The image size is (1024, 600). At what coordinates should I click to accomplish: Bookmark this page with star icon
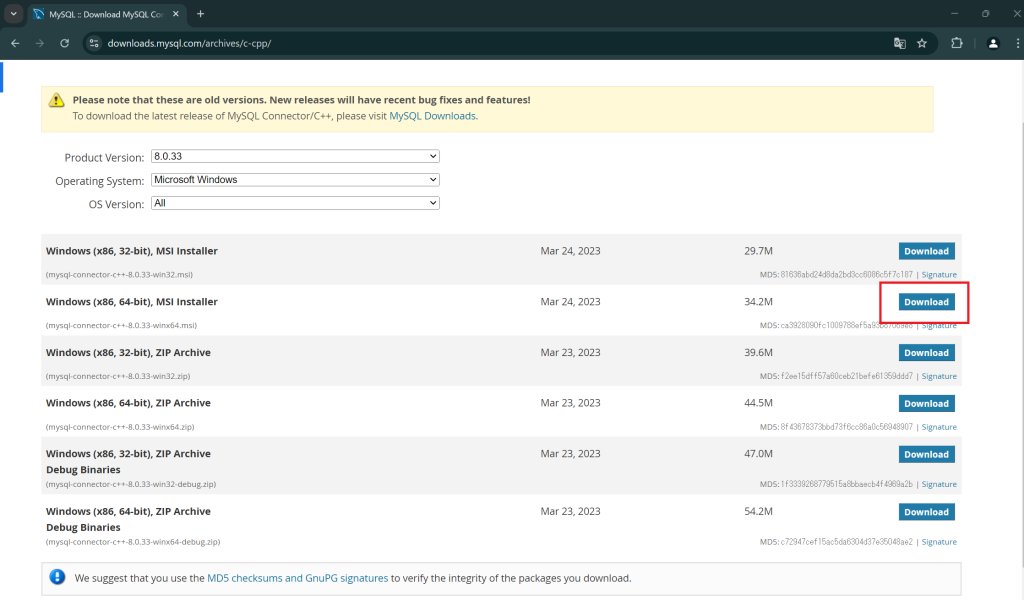tap(922, 43)
